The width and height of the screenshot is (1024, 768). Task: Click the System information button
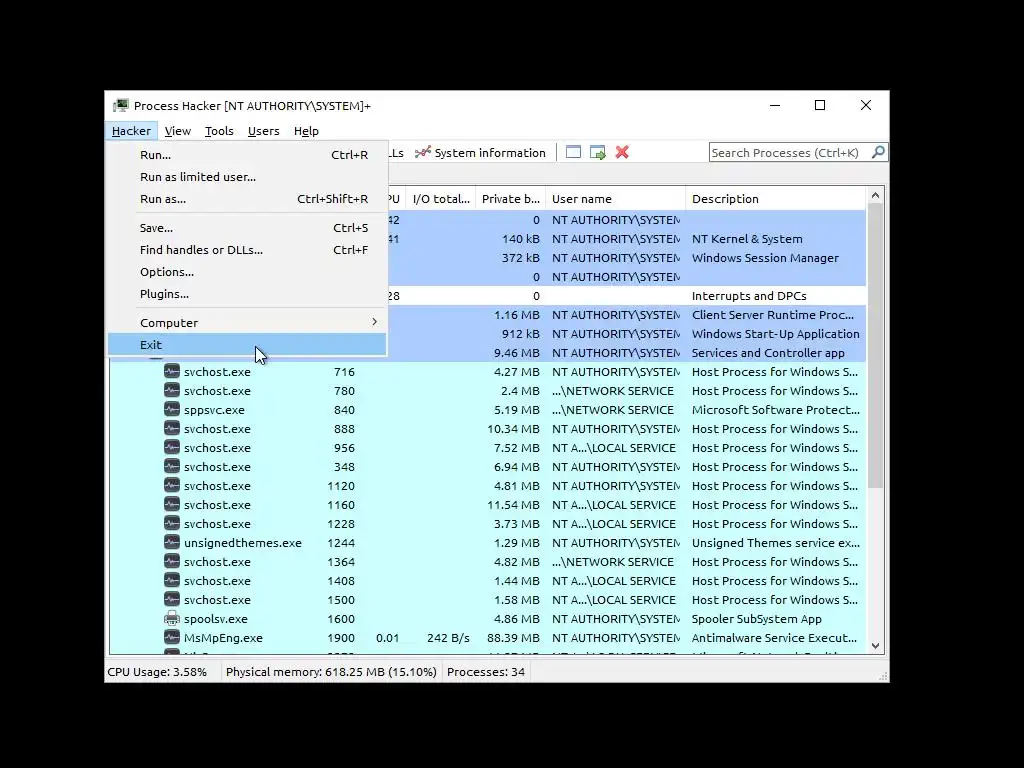click(x=480, y=152)
